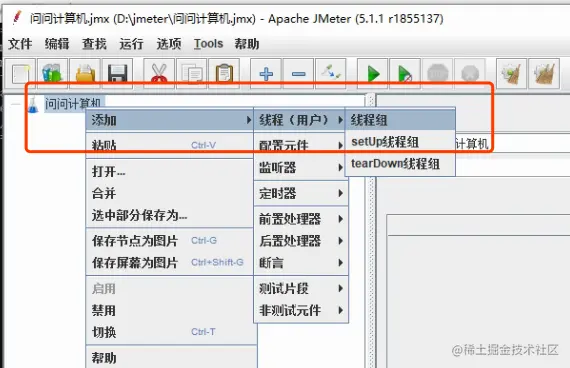Click the Copy toolbar icon

(x=192, y=73)
